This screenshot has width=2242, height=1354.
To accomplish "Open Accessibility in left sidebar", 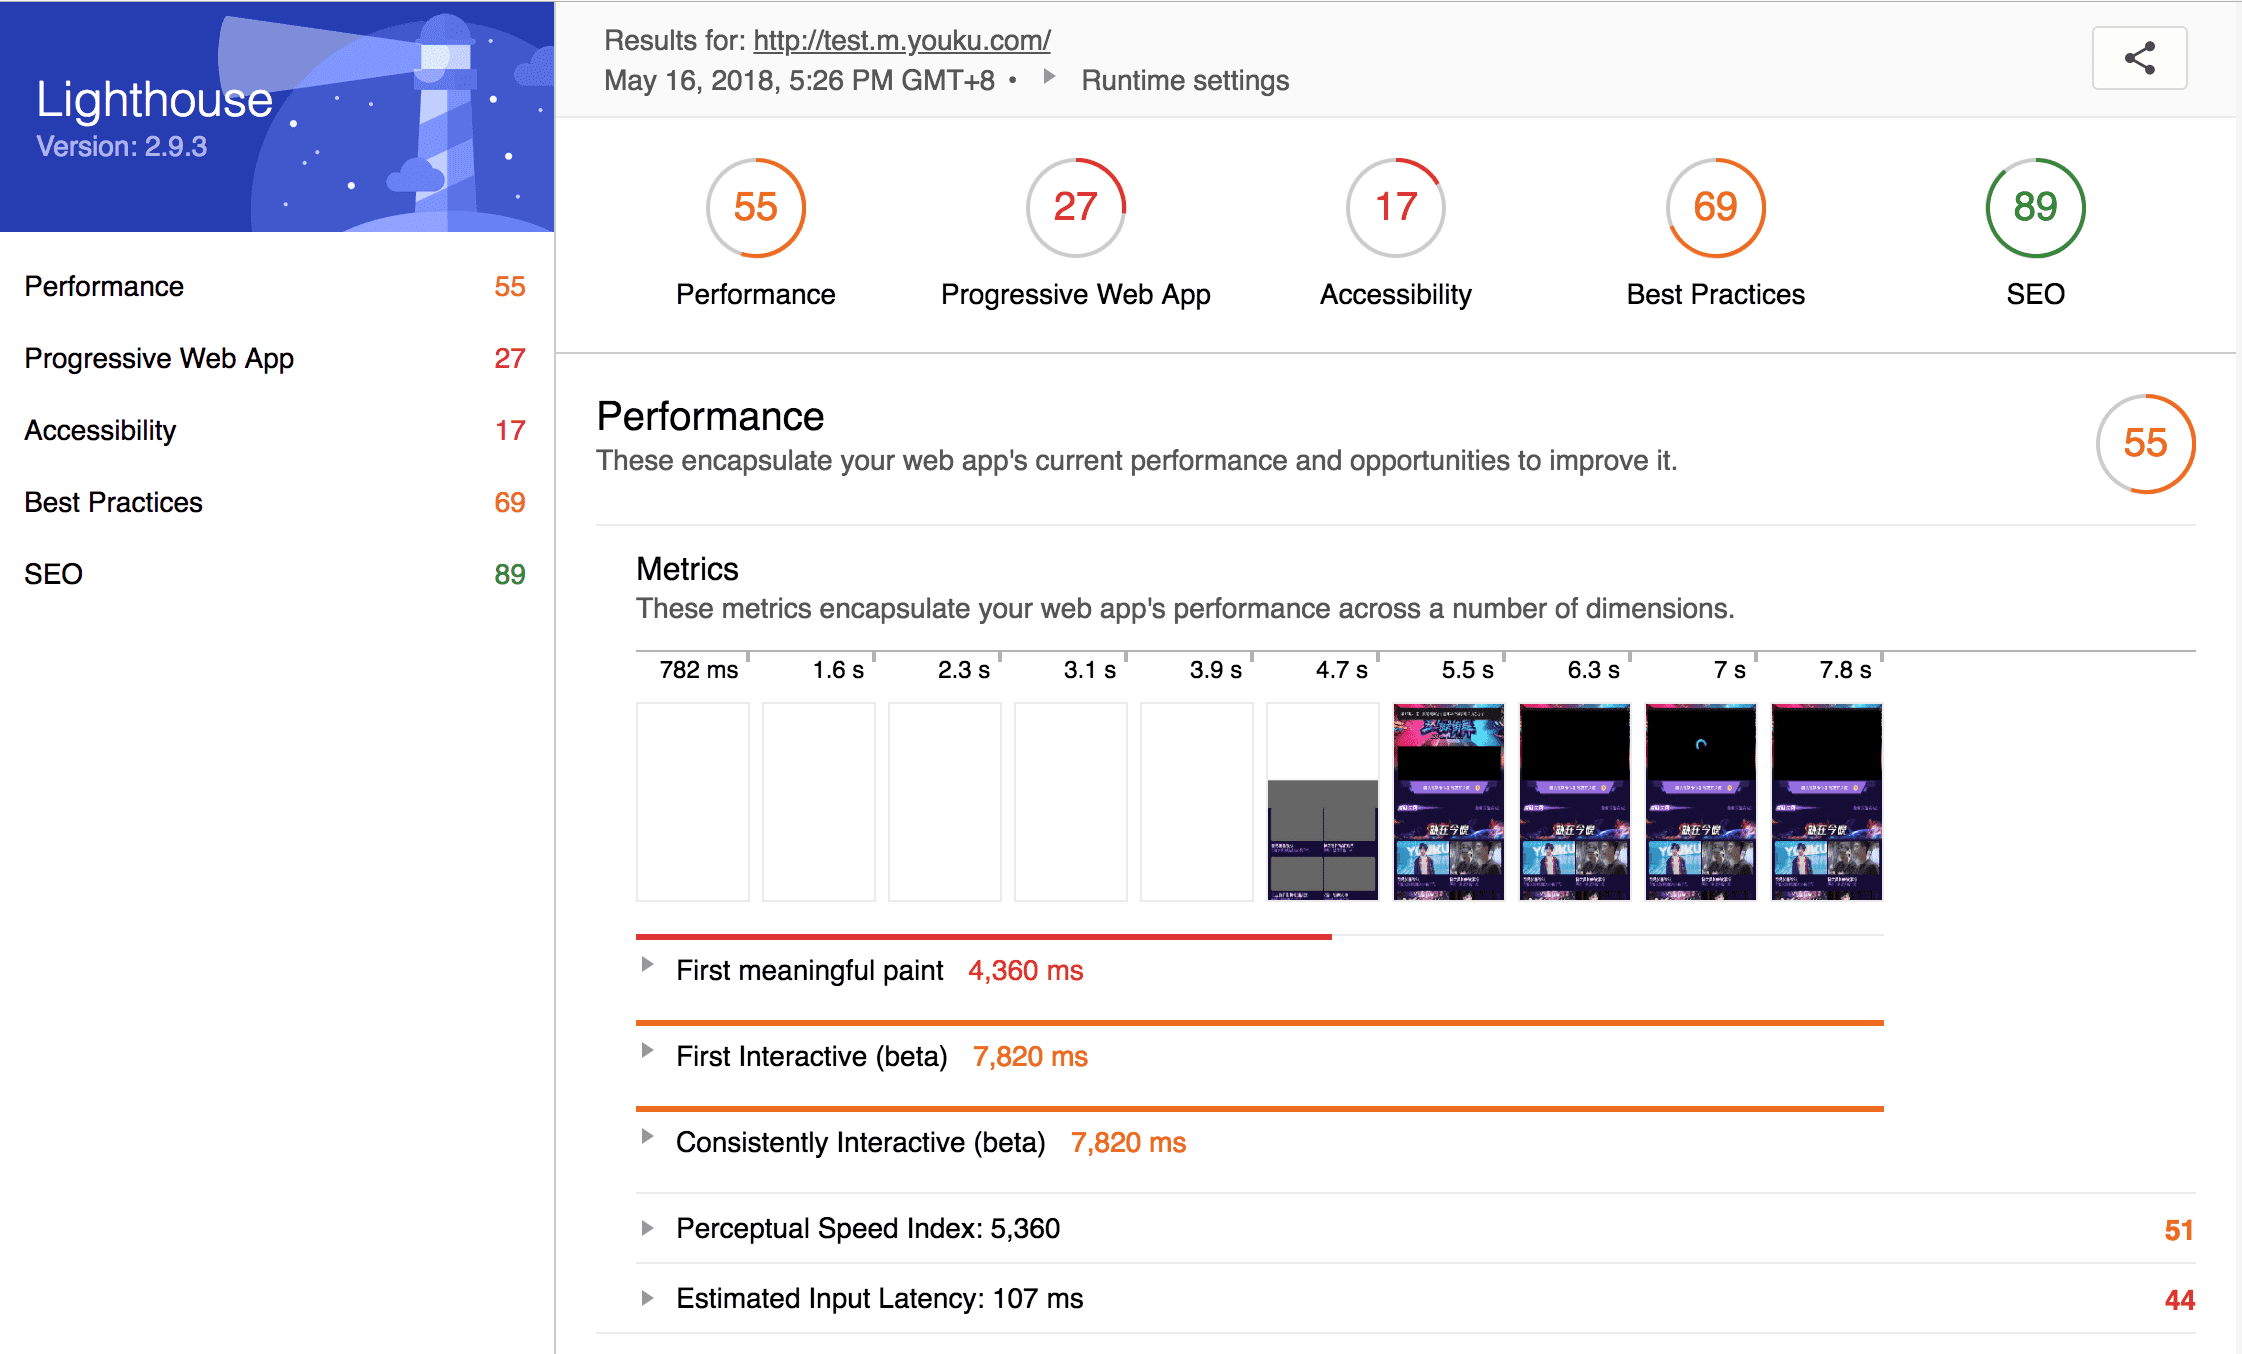I will tap(100, 430).
